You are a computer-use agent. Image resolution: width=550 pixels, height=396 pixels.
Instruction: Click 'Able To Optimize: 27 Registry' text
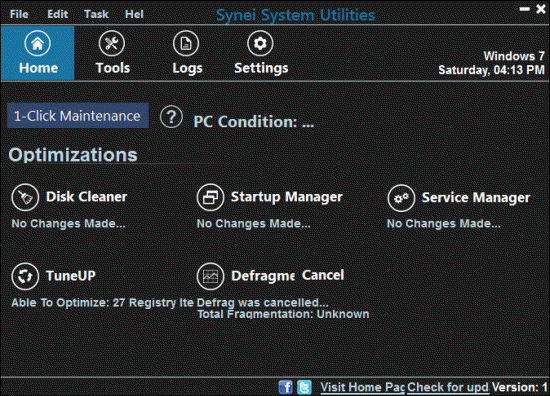(x=102, y=303)
